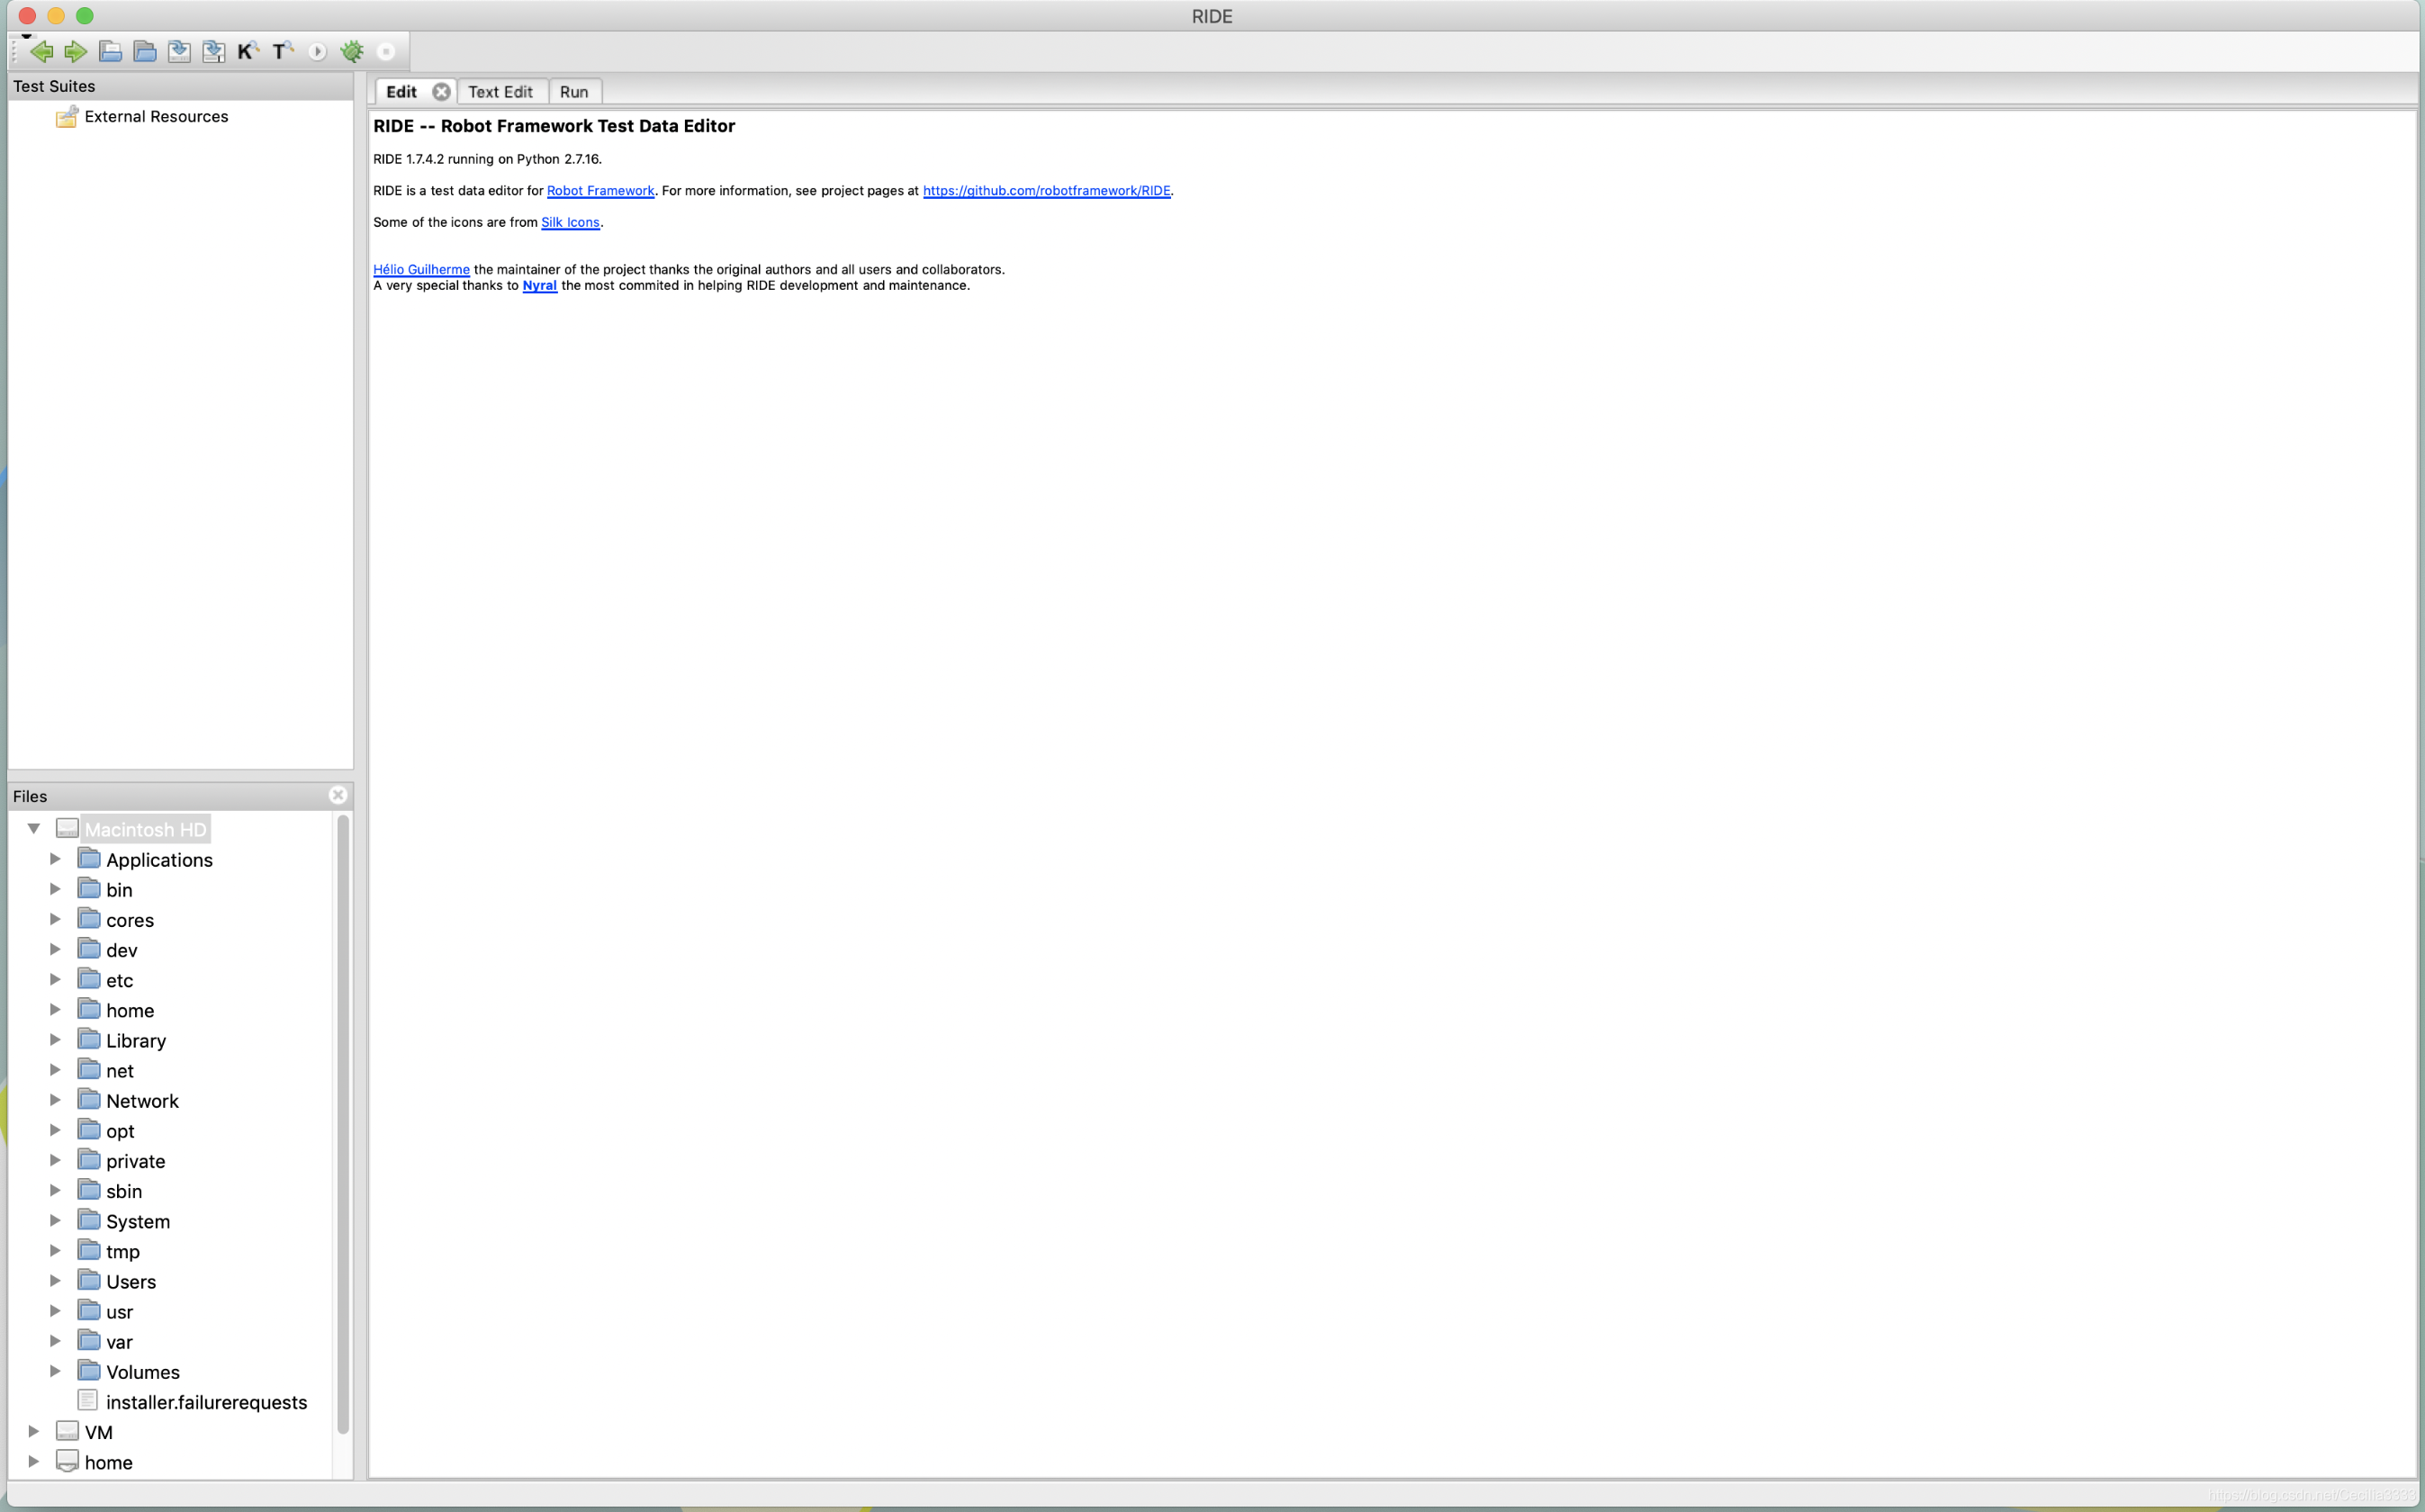Screen dimensions: 2425x1512
Task: Collapse the Macintosh HD tree node
Action: coord(34,829)
